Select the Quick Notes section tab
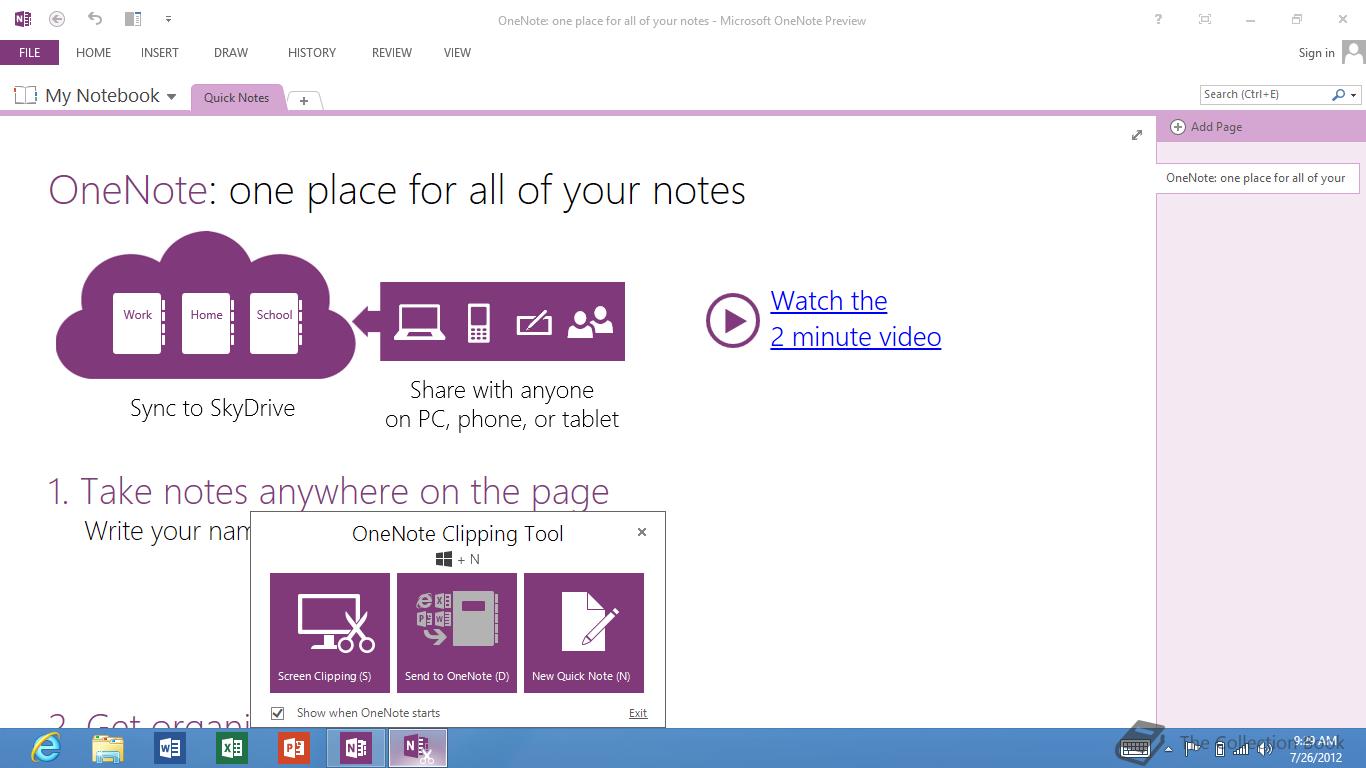The width and height of the screenshot is (1366, 768). pyautogui.click(x=236, y=97)
